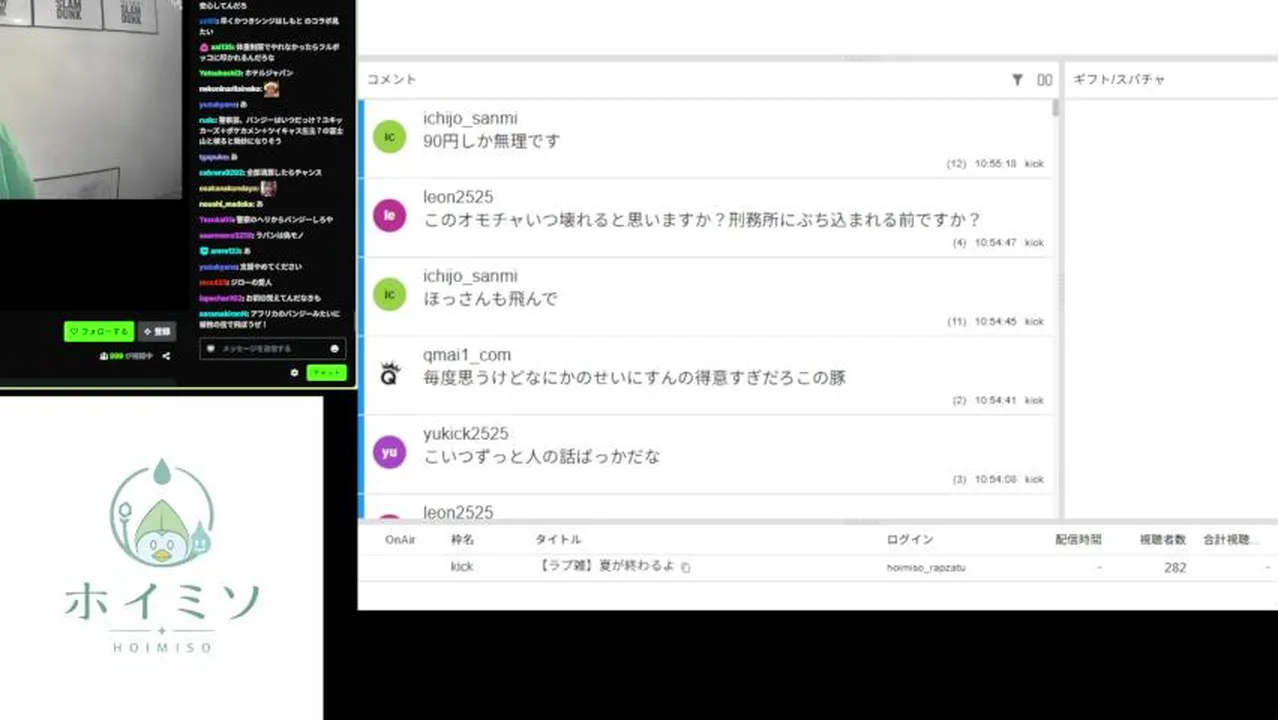Select comment こいつずっと人の話ばっかだな
Screen dimensions: 1278x720
point(542,457)
